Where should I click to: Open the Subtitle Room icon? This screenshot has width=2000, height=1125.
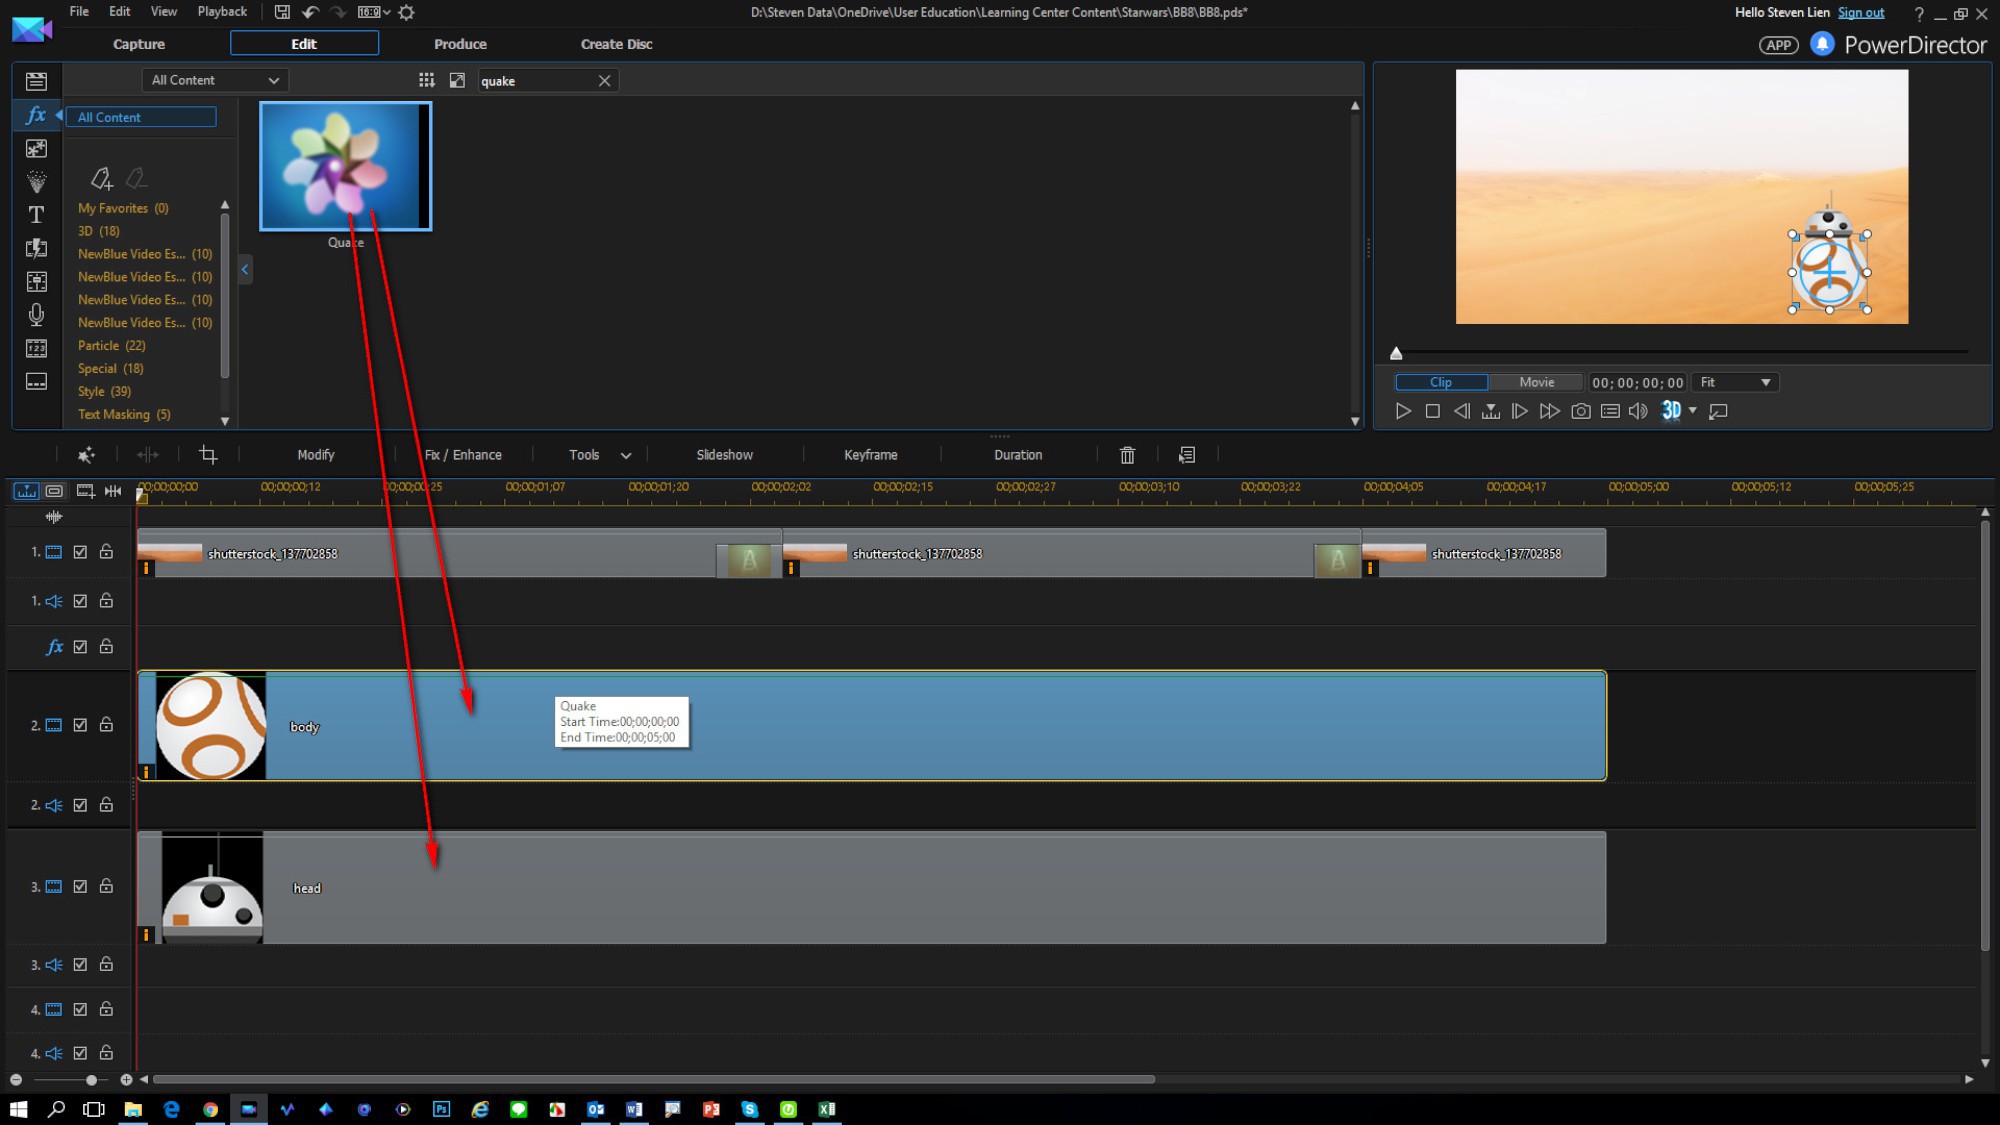(36, 382)
